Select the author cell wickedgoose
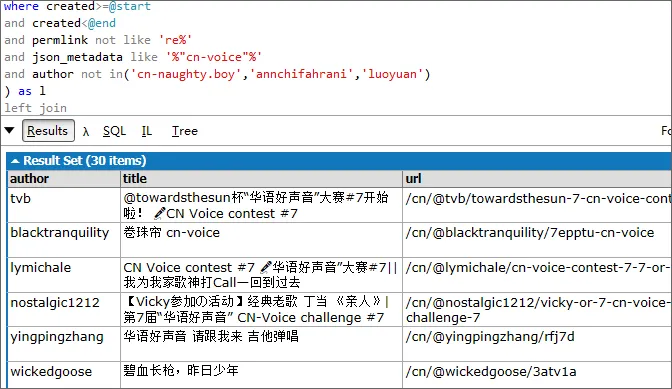Screen dimensions: 672x389 click(64, 375)
